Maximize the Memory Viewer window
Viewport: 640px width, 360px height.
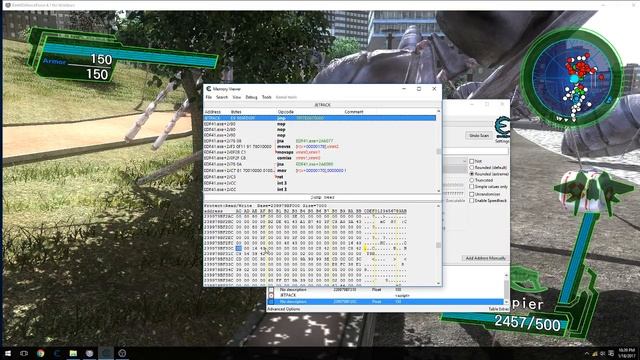[x=419, y=89]
